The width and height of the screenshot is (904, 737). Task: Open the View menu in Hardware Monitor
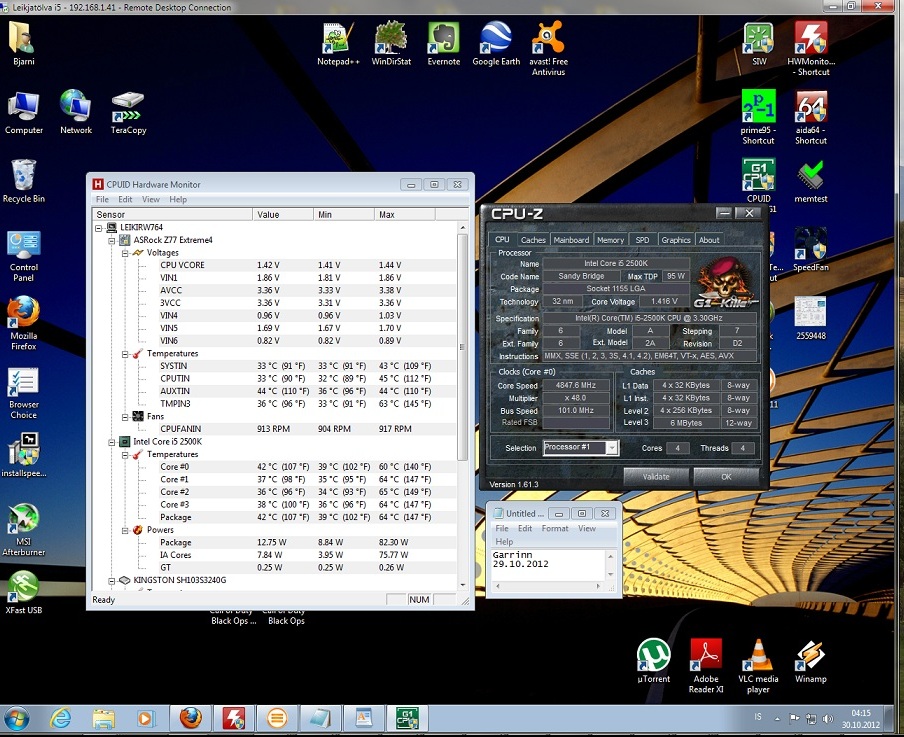click(x=149, y=200)
